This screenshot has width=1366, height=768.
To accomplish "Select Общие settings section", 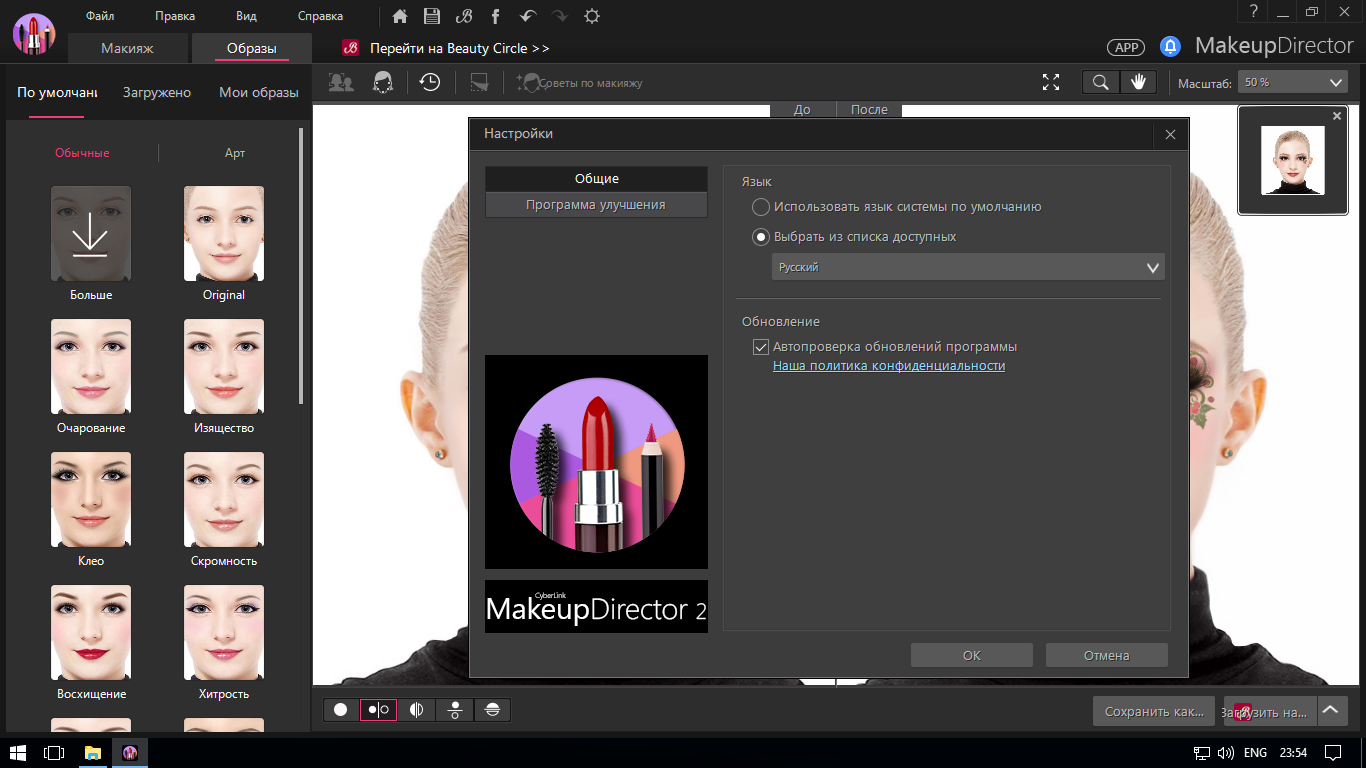I will tap(596, 178).
